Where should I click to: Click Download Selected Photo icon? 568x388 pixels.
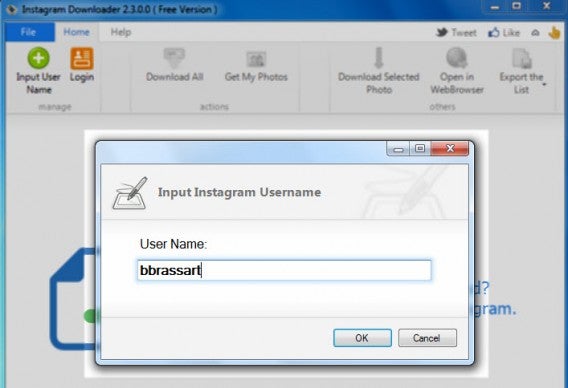click(x=379, y=58)
